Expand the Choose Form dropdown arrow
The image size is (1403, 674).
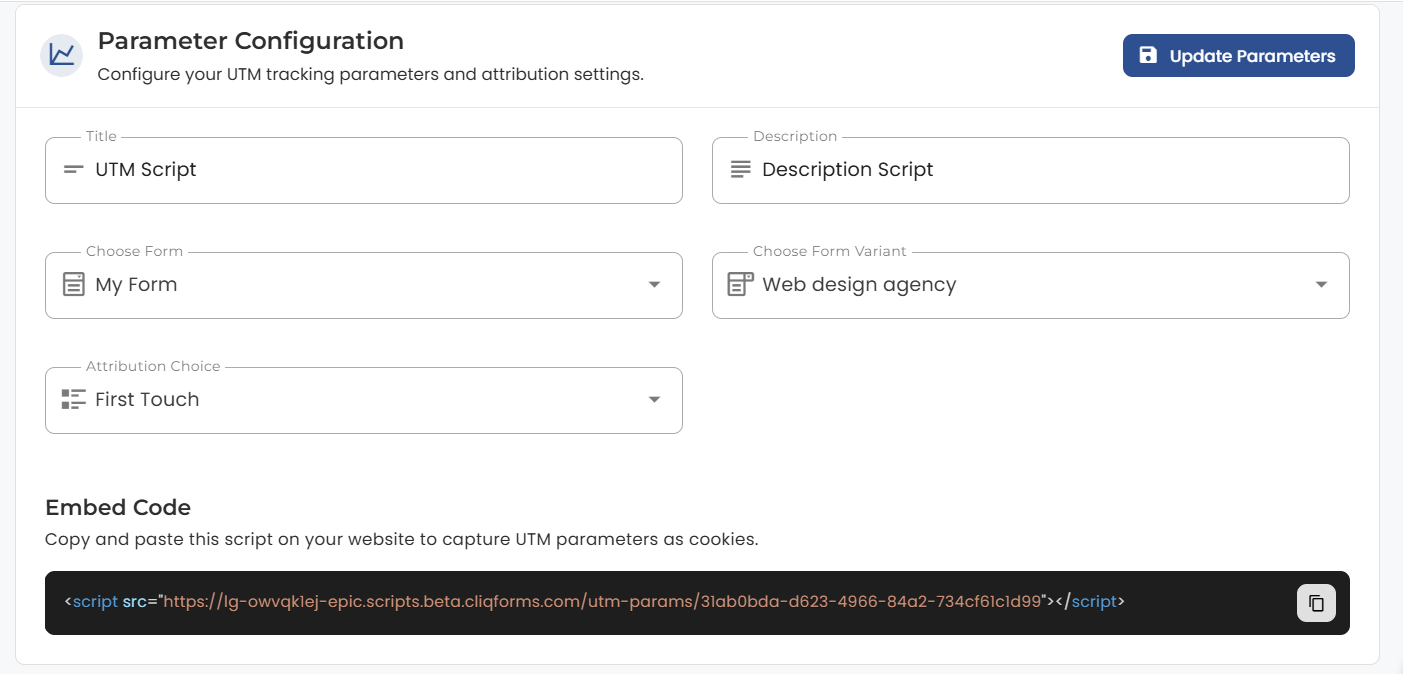pos(654,285)
